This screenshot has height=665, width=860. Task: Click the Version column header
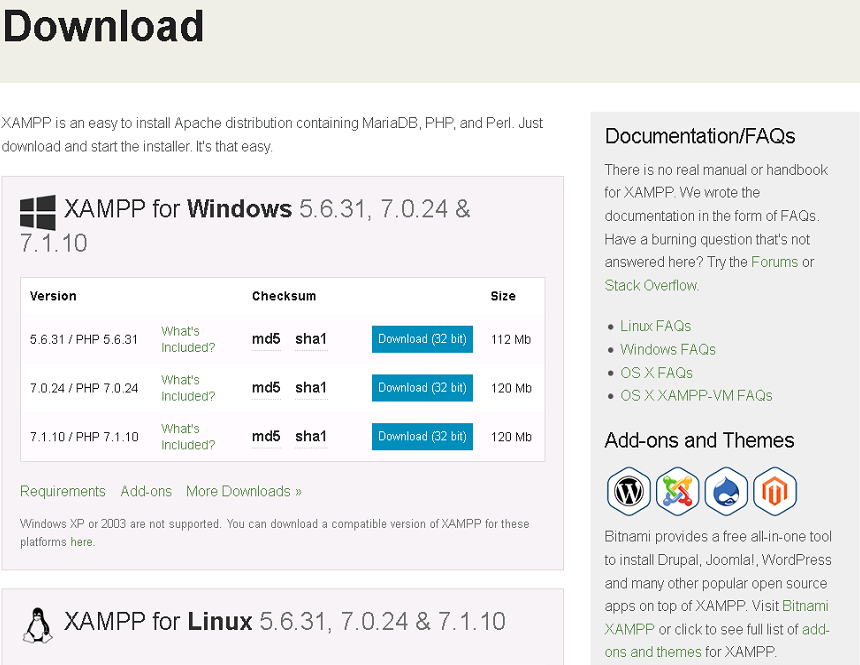pos(53,296)
